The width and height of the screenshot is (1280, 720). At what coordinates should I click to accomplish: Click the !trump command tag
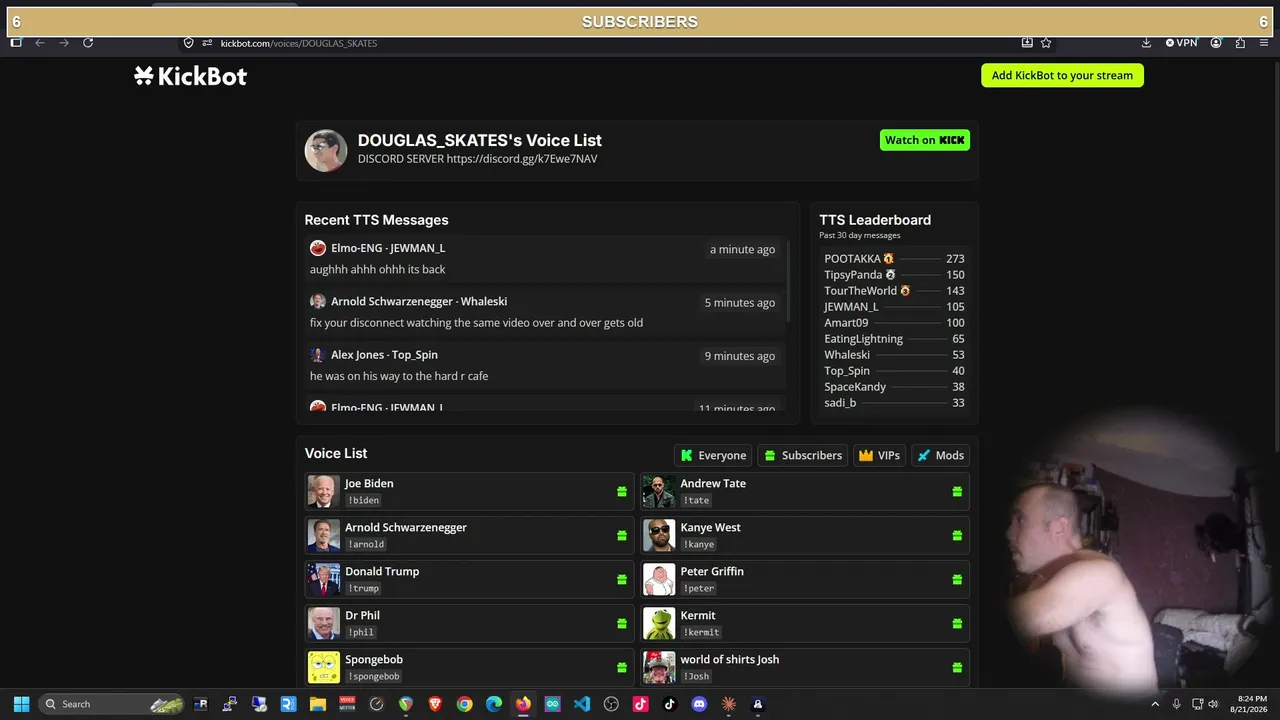[364, 588]
